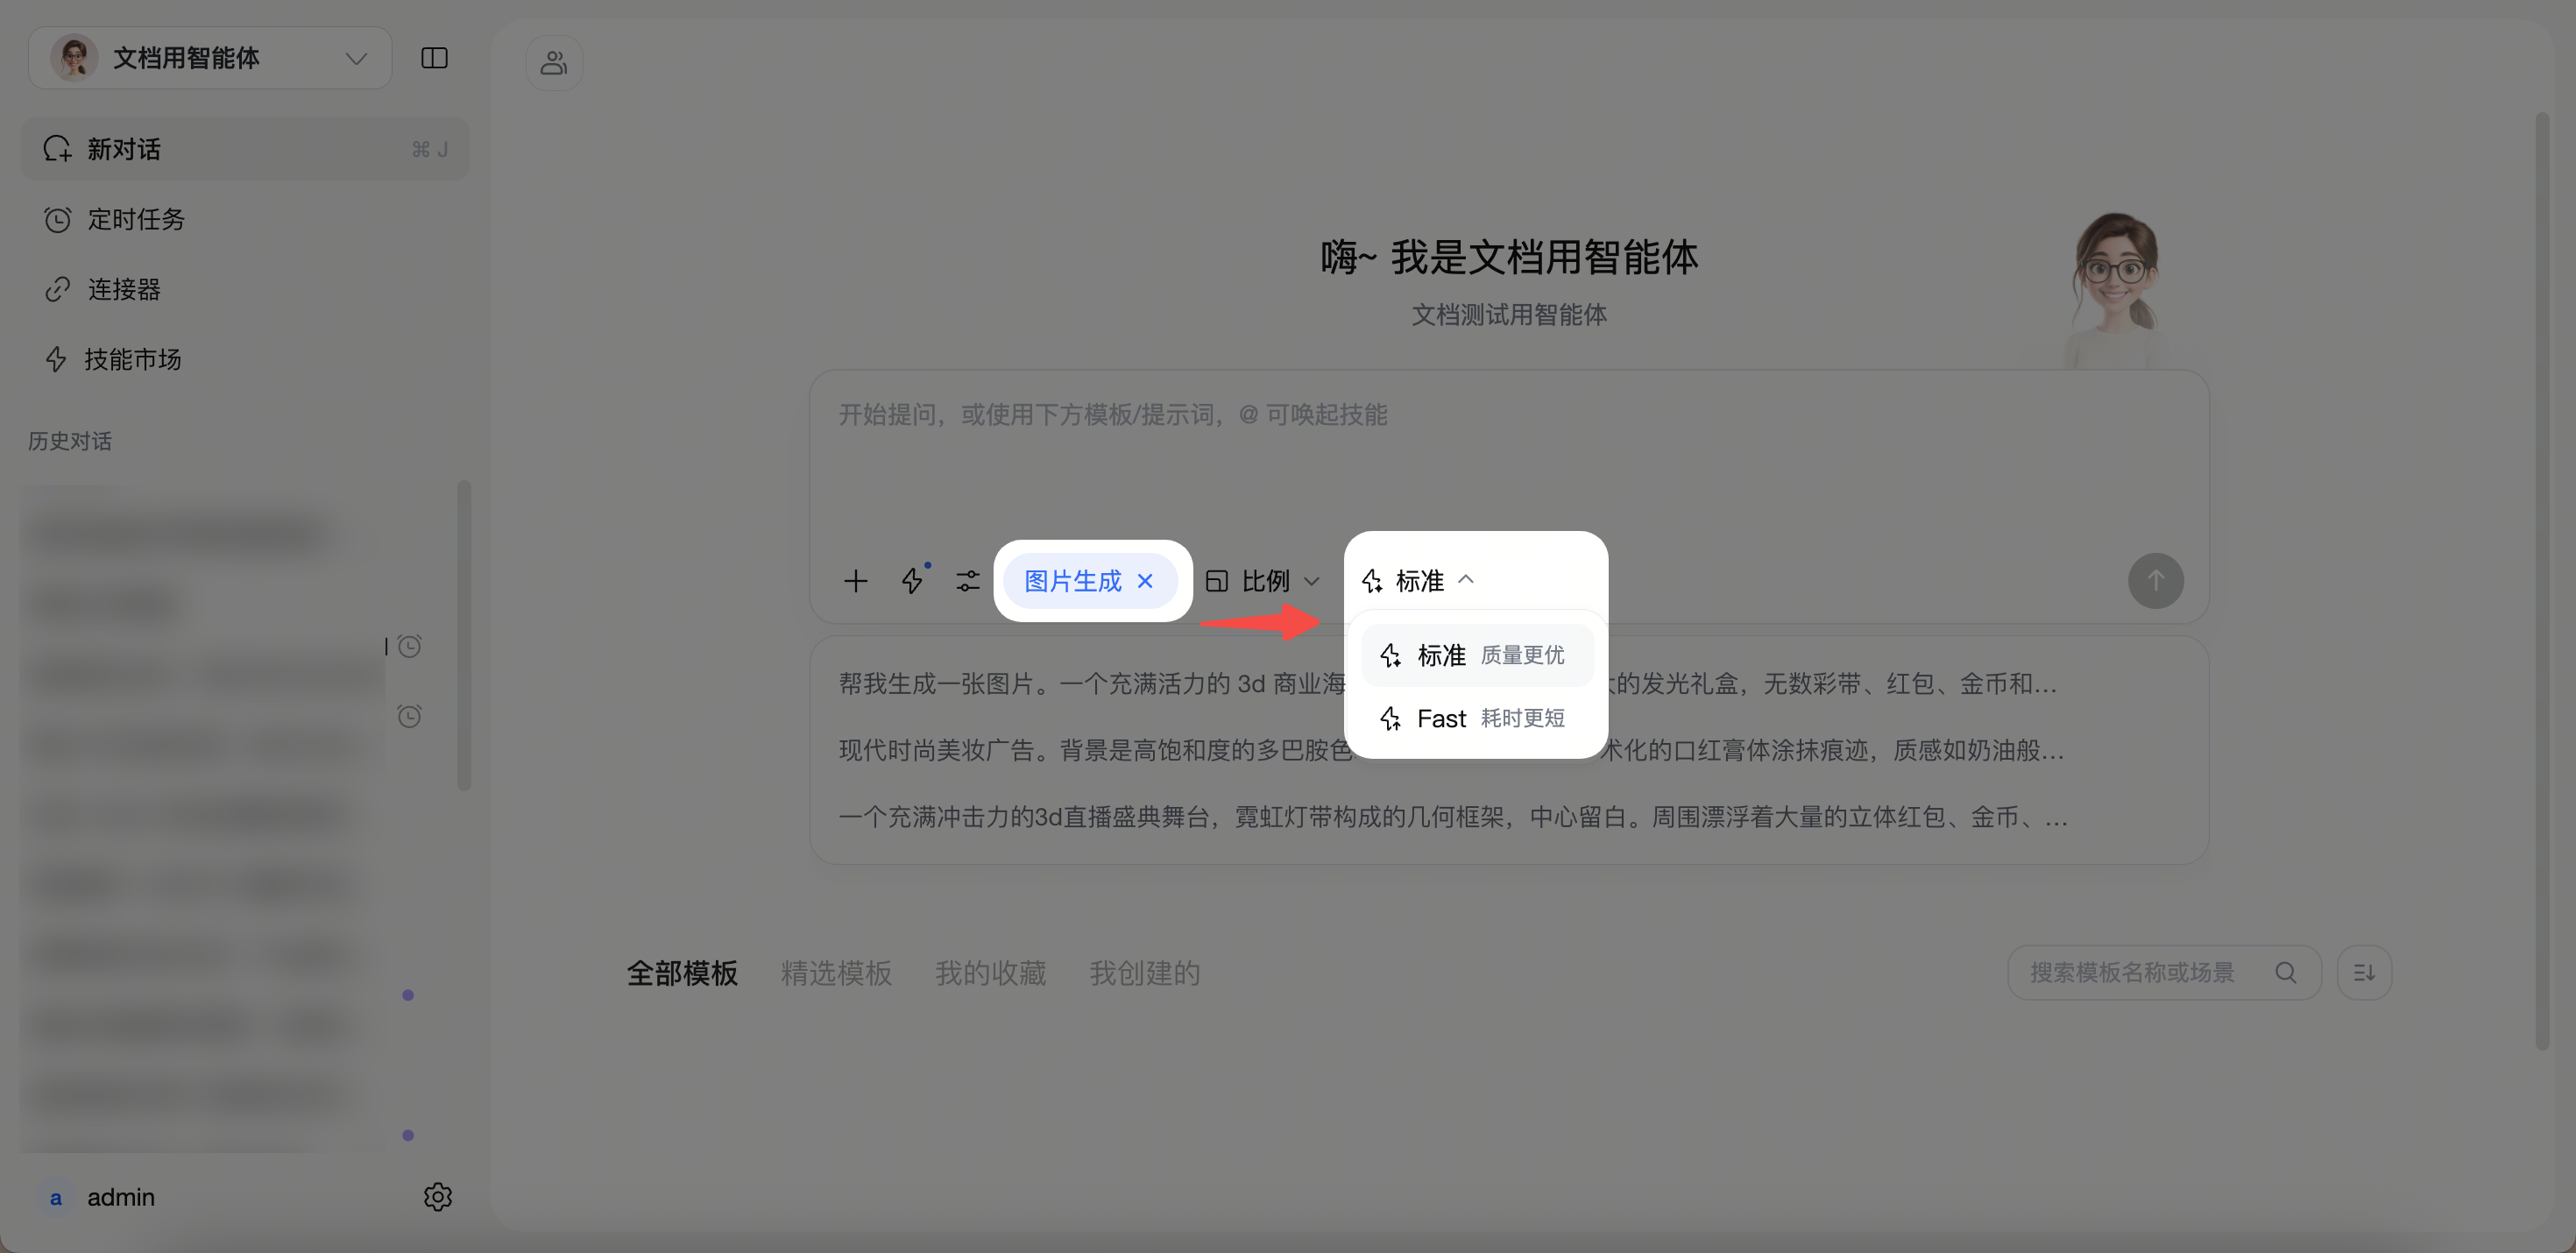Click the plus attachment icon
Image resolution: width=2576 pixels, height=1253 pixels.
855,581
